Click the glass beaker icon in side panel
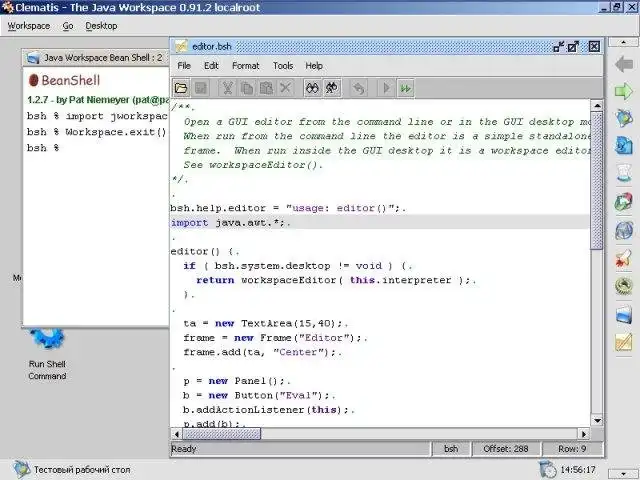Screen dimensions: 640x480 click(x=624, y=173)
